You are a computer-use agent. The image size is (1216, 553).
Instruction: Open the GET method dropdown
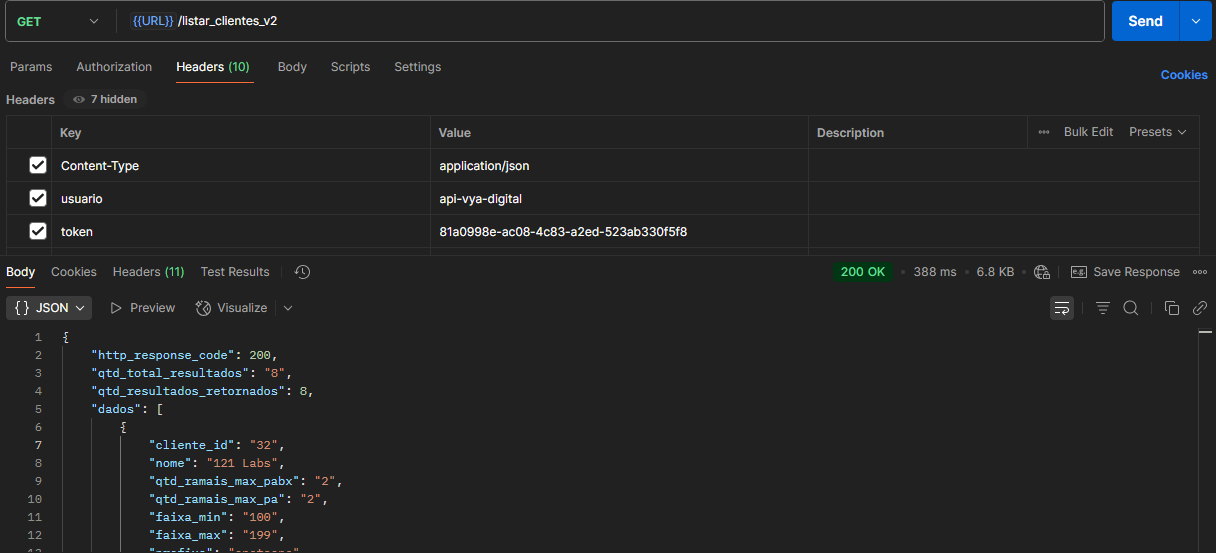[x=57, y=21]
